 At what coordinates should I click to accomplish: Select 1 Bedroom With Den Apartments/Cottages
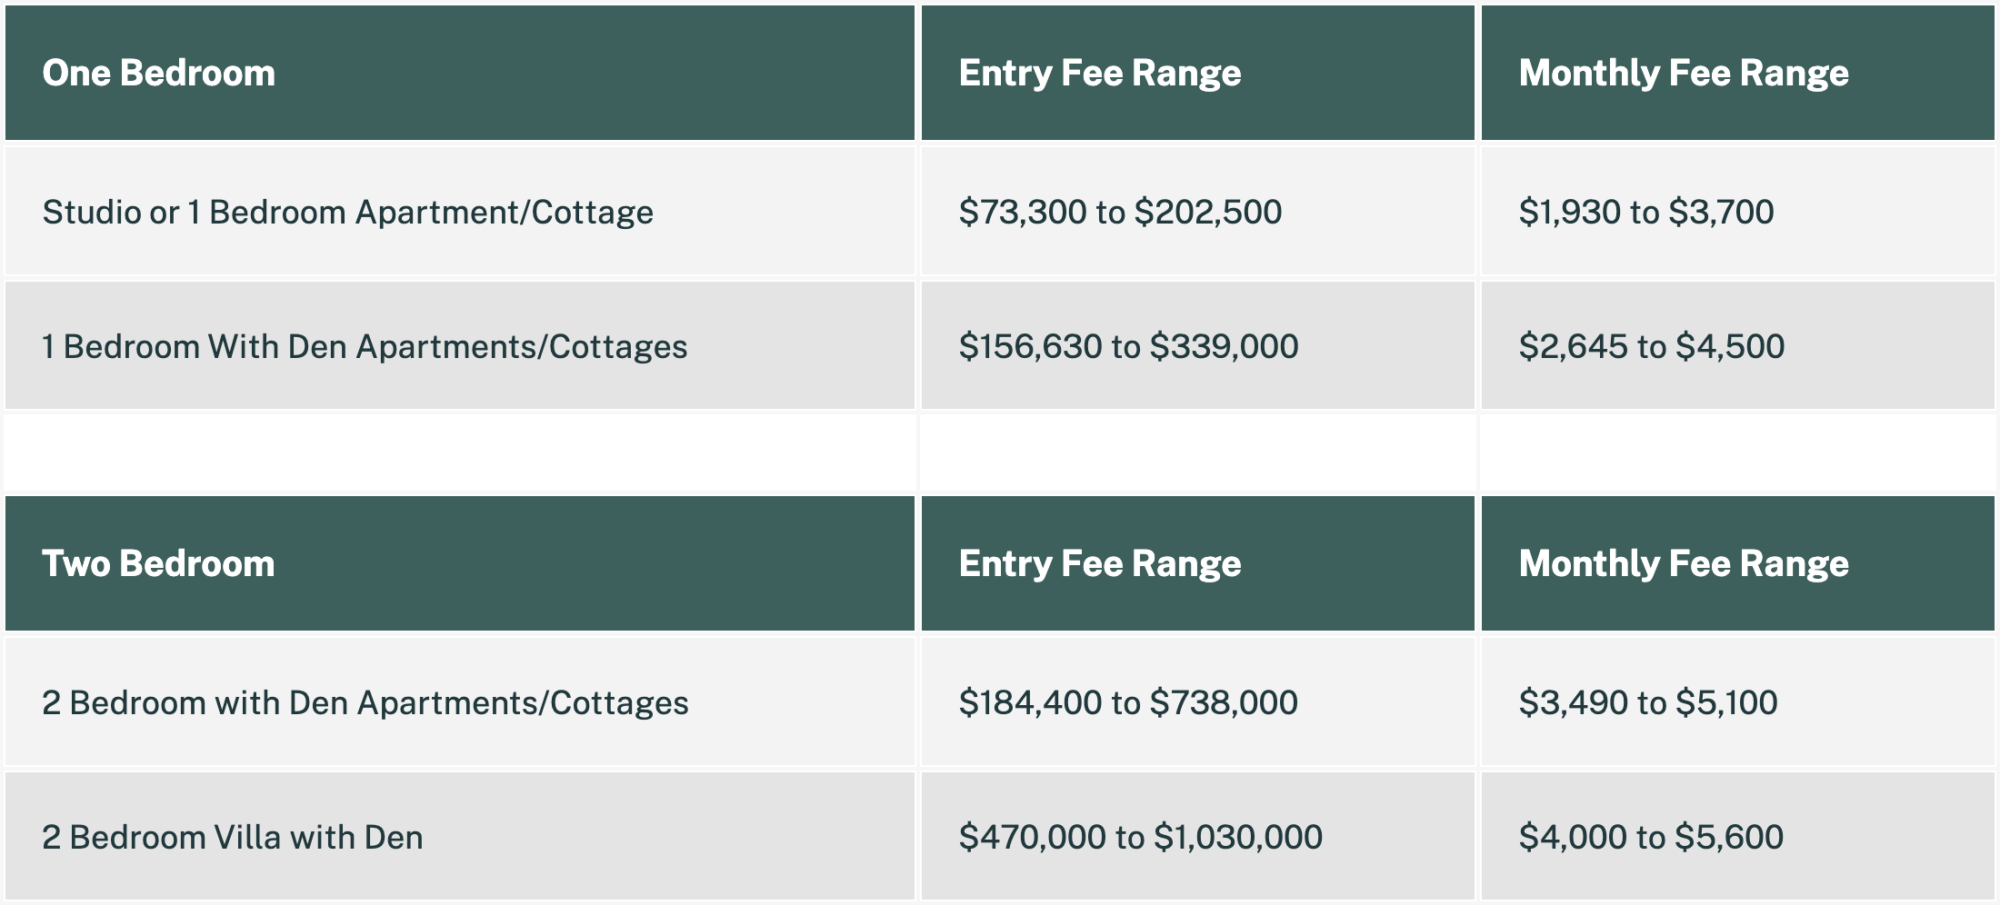(460, 346)
